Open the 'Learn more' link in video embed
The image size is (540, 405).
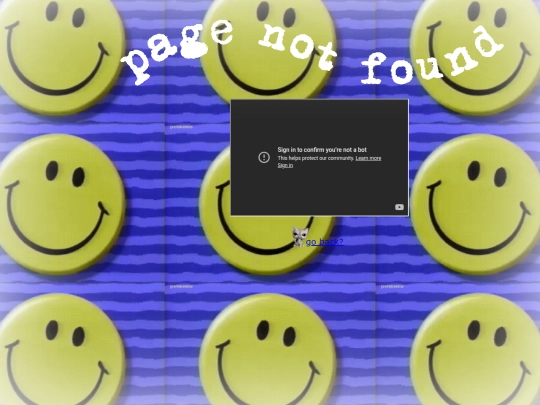(368, 158)
